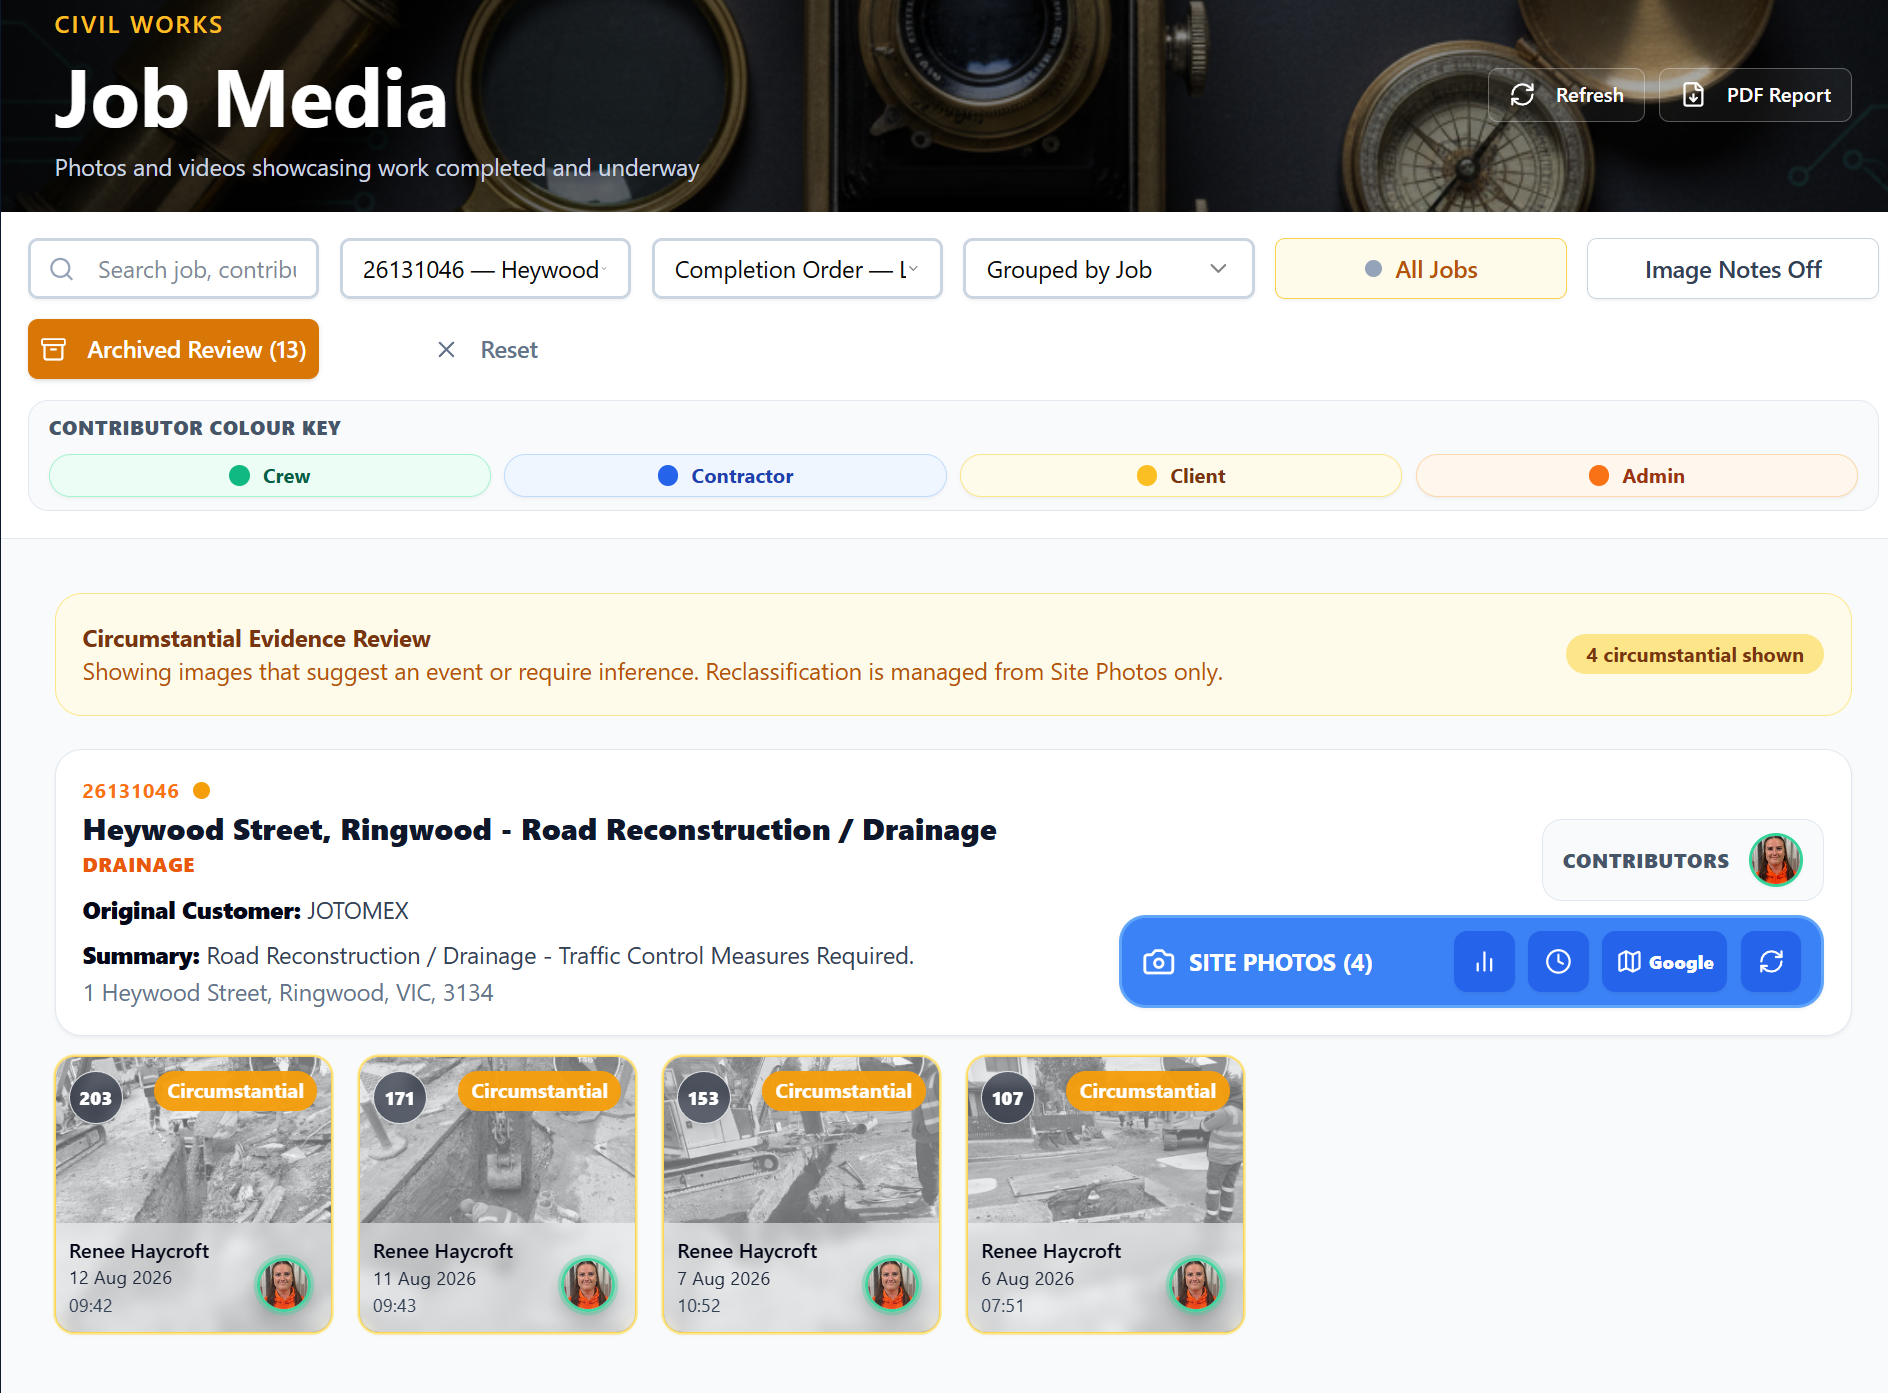
Task: Open the 26131046 — Heywood job dropdown
Action: coord(485,269)
